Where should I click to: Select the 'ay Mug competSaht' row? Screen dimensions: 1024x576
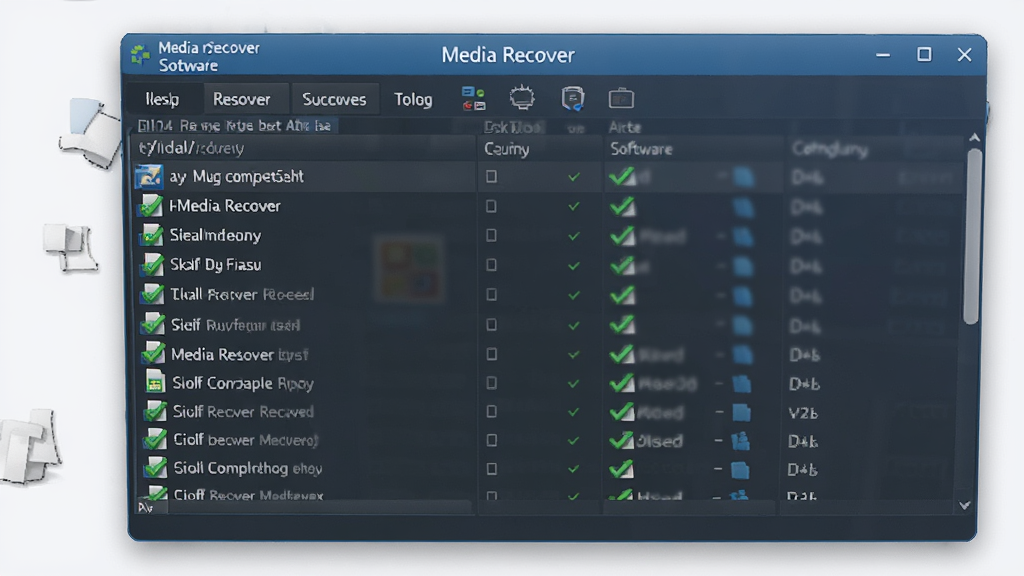(547, 176)
